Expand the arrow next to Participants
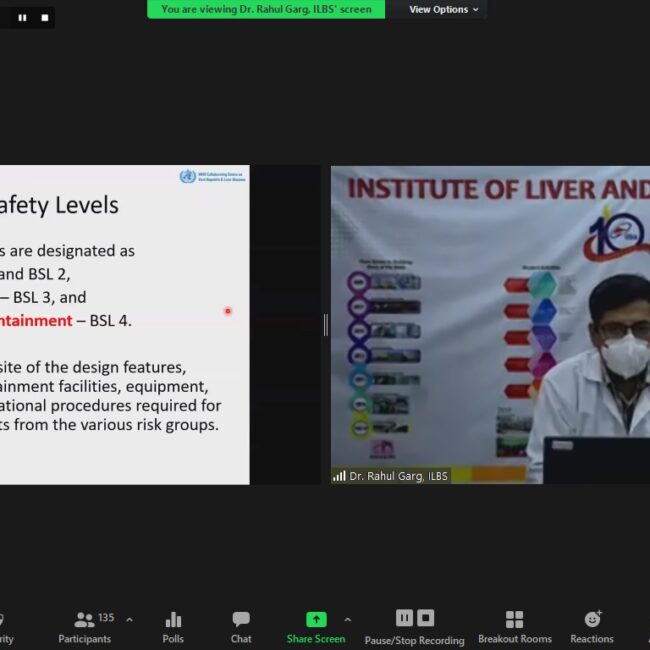 click(x=129, y=620)
